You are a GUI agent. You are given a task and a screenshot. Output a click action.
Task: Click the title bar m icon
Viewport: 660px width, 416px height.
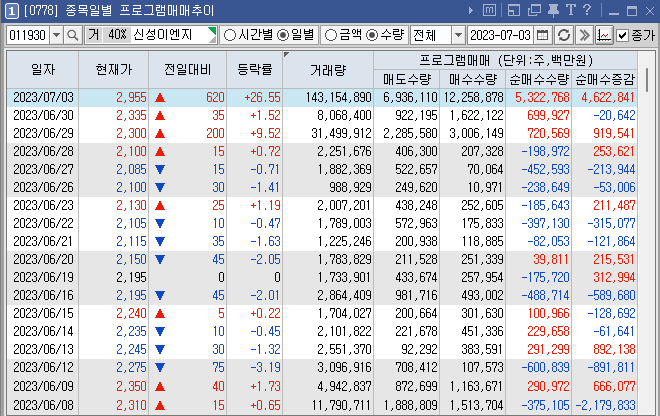pos(489,10)
